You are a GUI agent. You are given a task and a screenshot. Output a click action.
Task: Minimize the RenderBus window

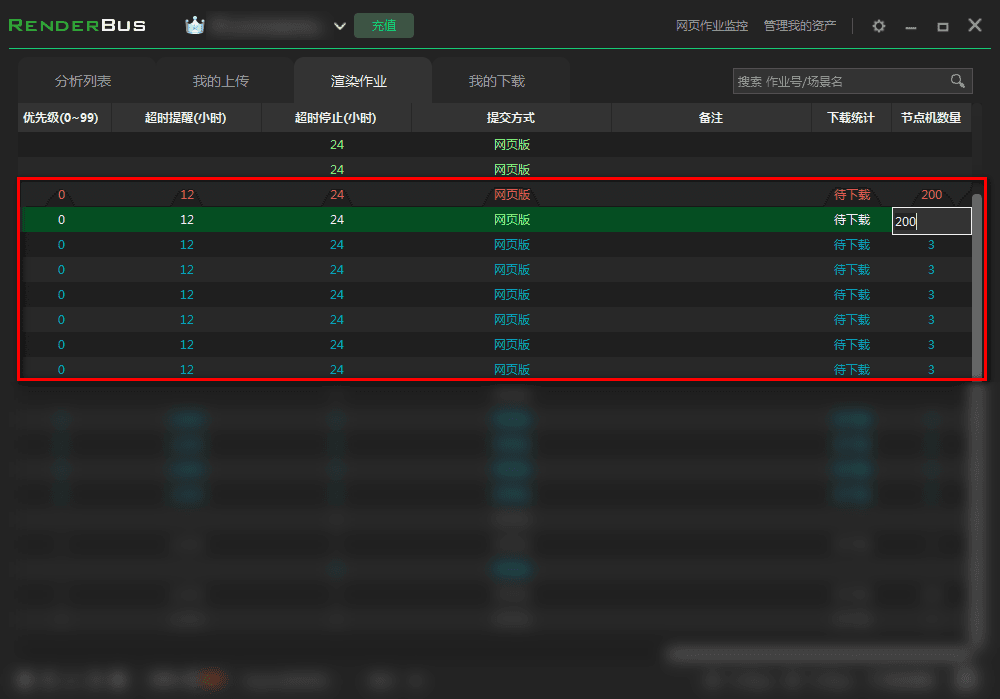pyautogui.click(x=911, y=27)
